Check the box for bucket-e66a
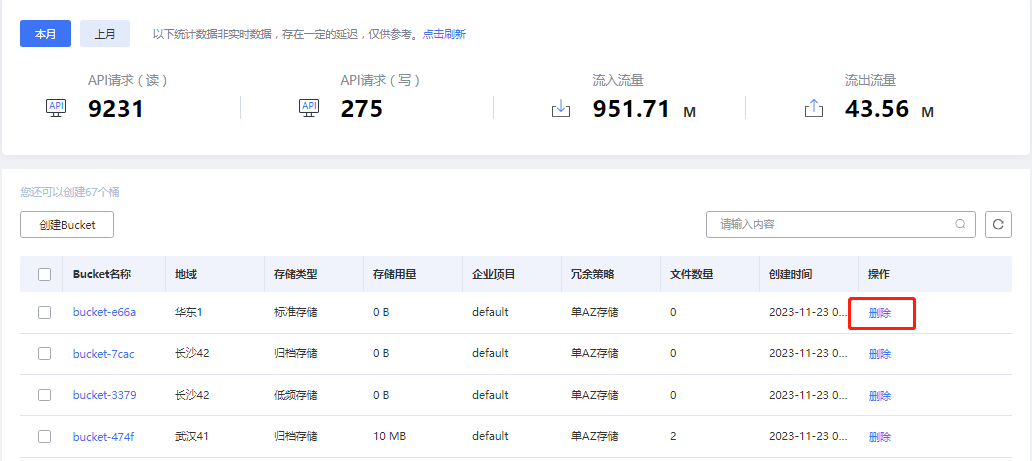 (44, 312)
